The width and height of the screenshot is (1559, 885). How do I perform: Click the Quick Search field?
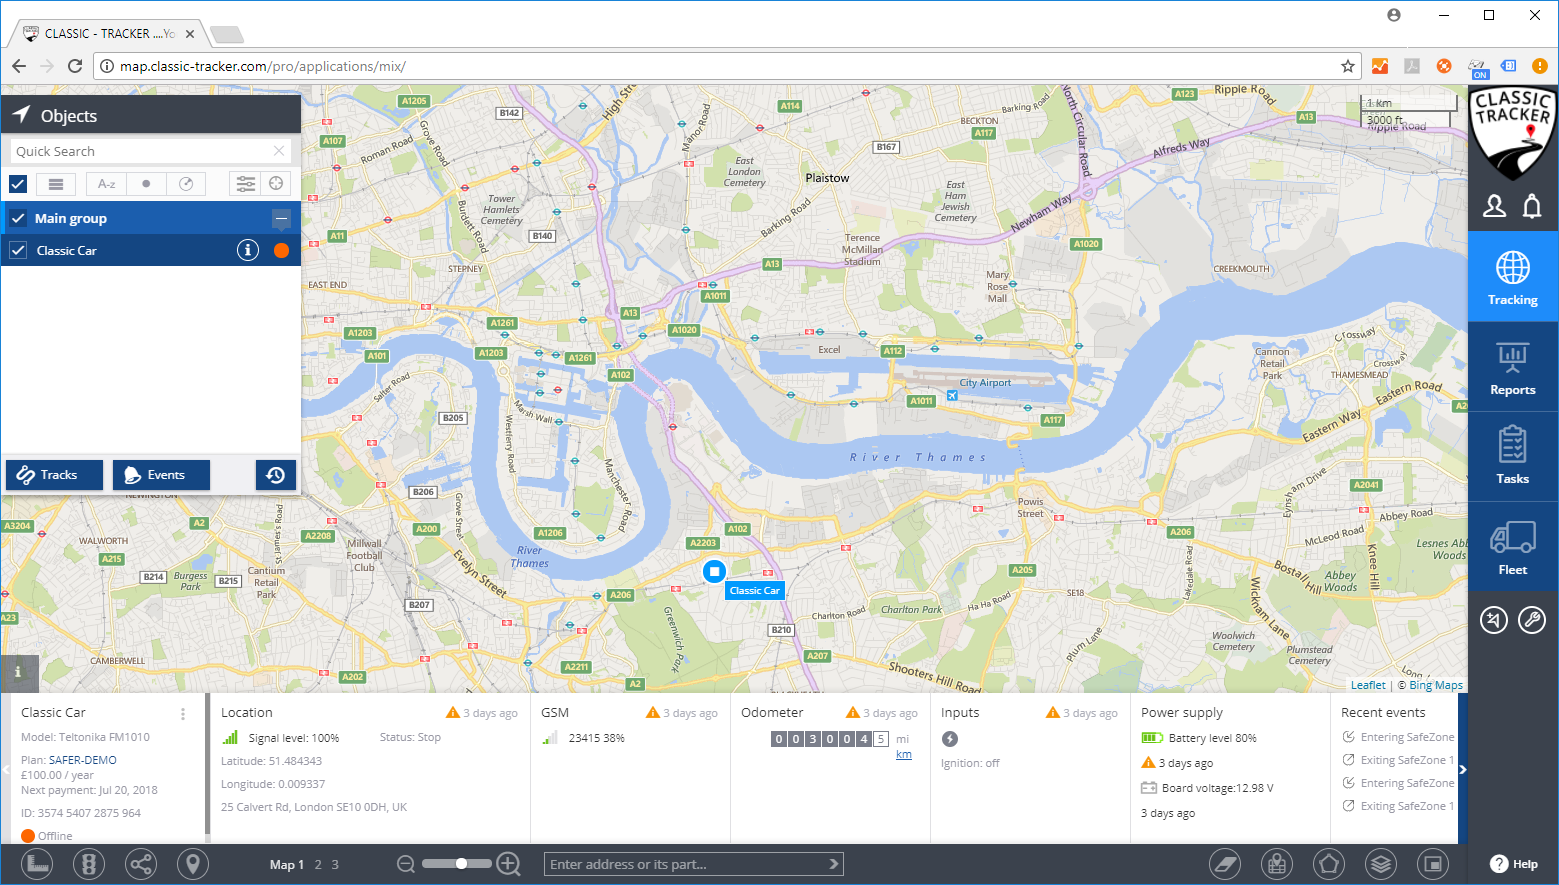(140, 151)
